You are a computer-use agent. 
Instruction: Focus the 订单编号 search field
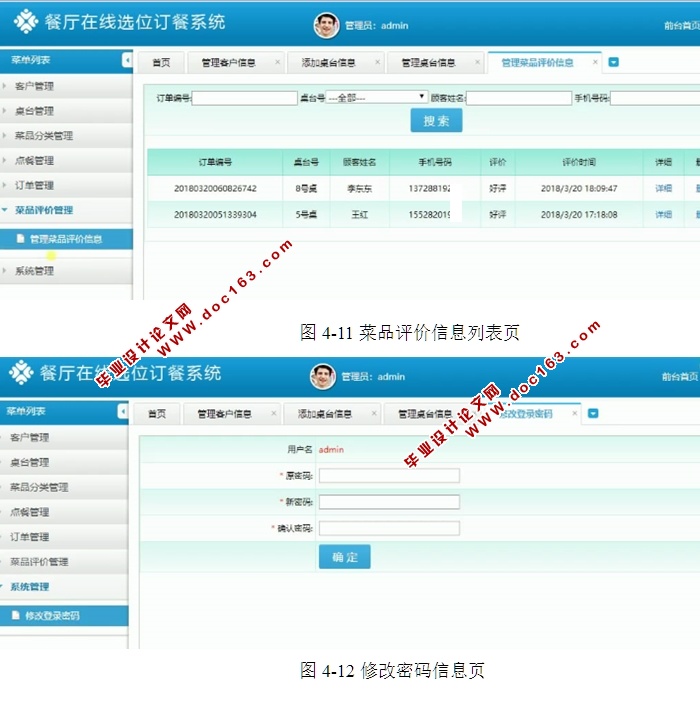[x=244, y=98]
